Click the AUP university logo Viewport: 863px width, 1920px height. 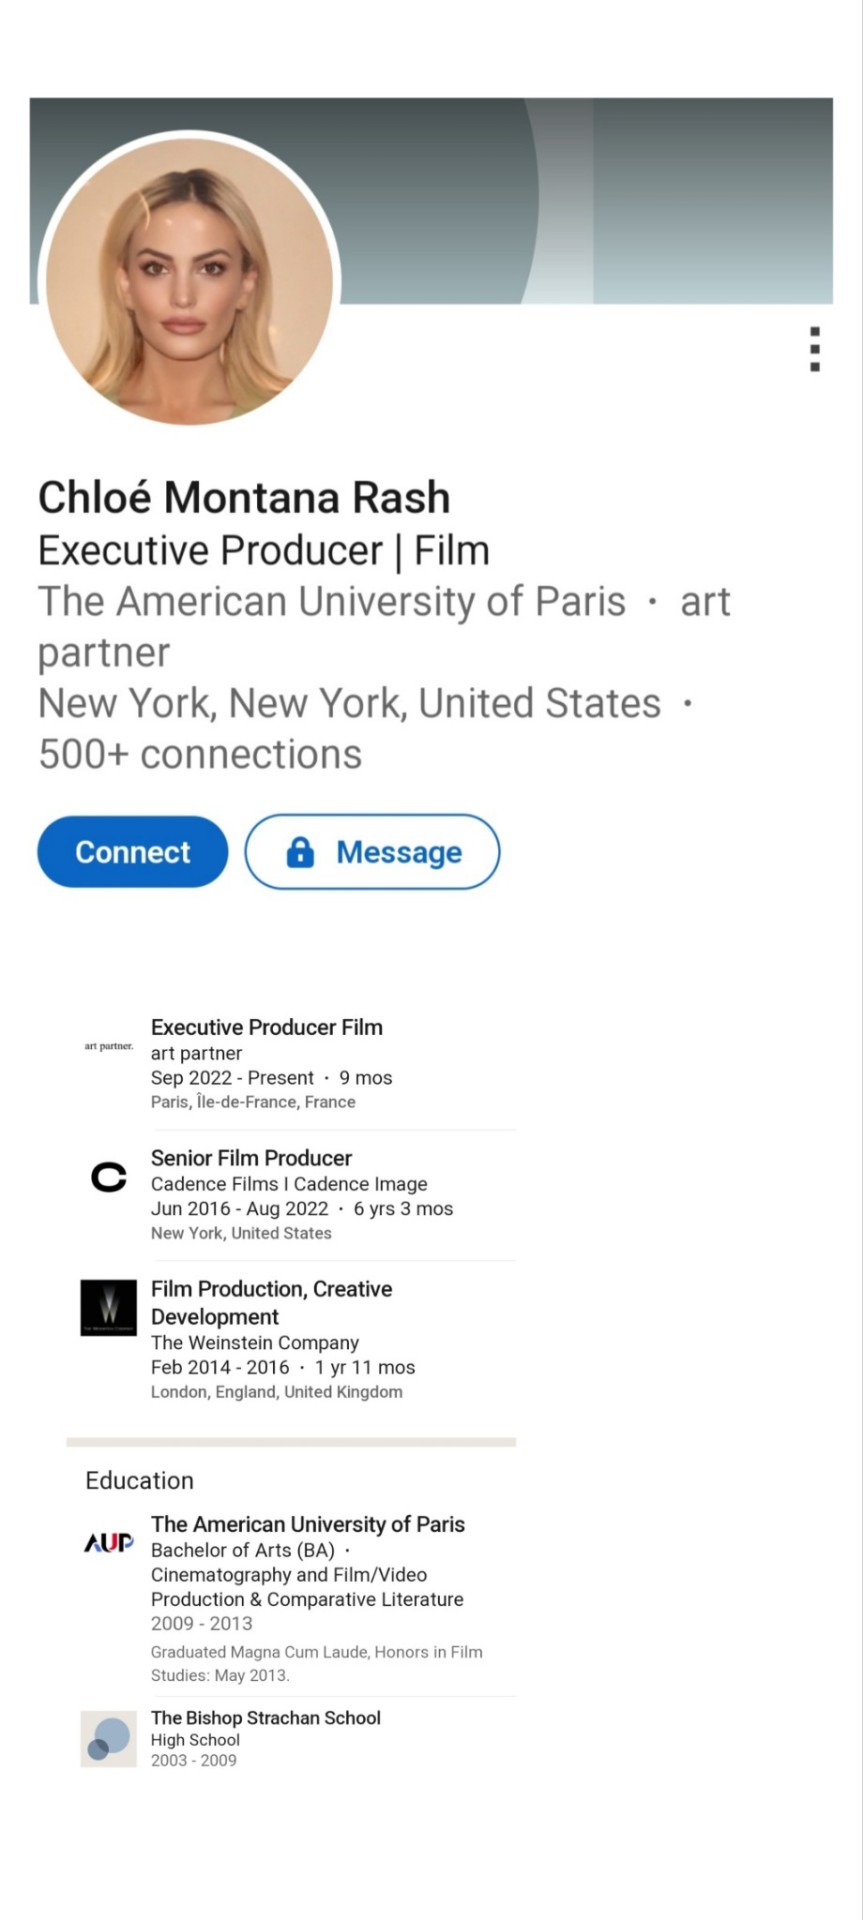click(108, 1543)
